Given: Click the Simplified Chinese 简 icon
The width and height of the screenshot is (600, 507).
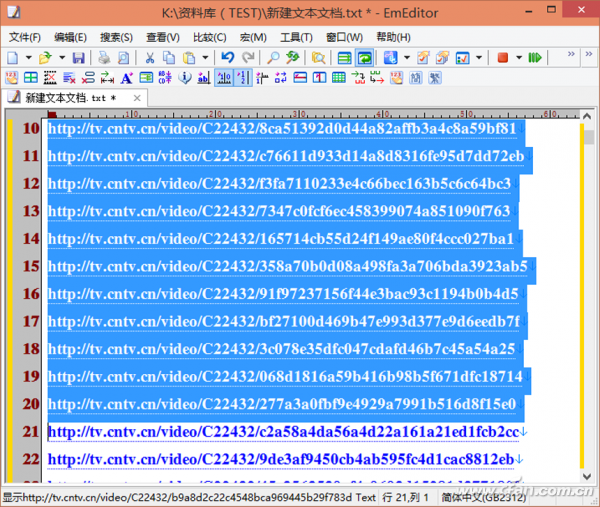Looking at the screenshot, I should (416, 78).
